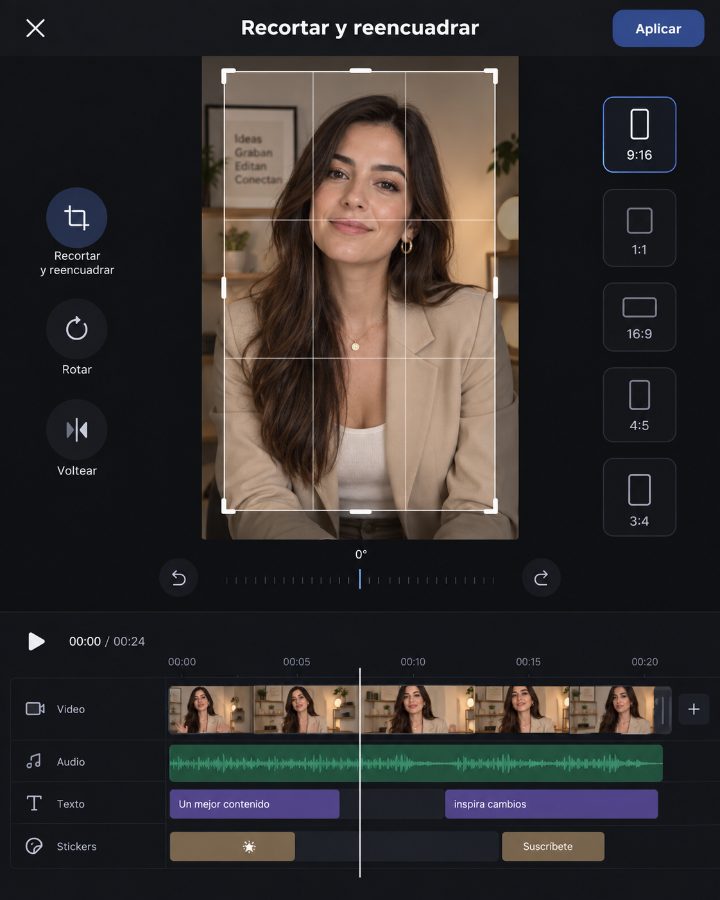
Task: Select the Rotar tool icon
Action: pyautogui.click(x=76, y=329)
